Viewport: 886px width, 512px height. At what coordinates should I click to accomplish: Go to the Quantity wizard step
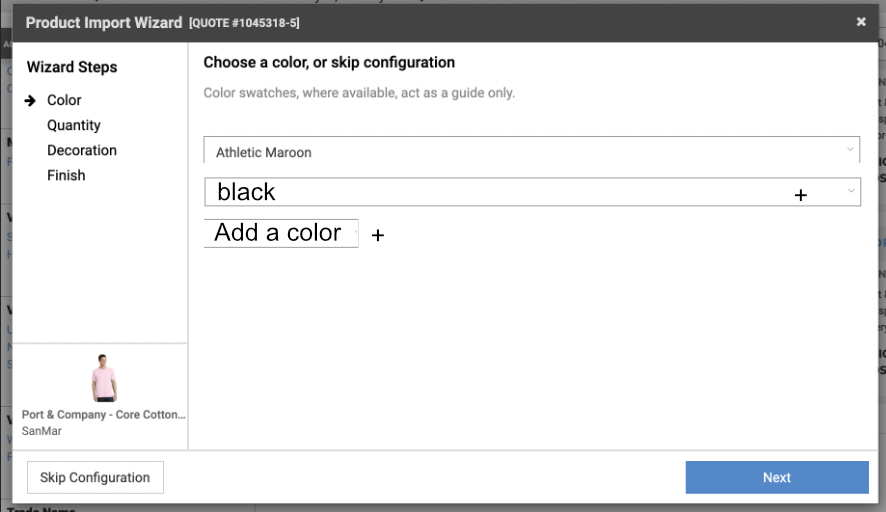tap(74, 125)
